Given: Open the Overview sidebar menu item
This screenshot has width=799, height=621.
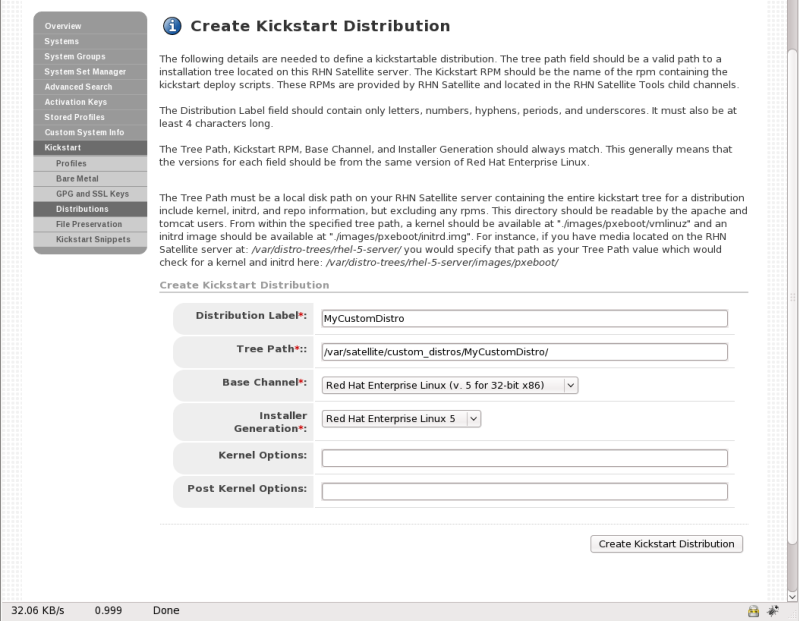Looking at the screenshot, I should pos(63,25).
